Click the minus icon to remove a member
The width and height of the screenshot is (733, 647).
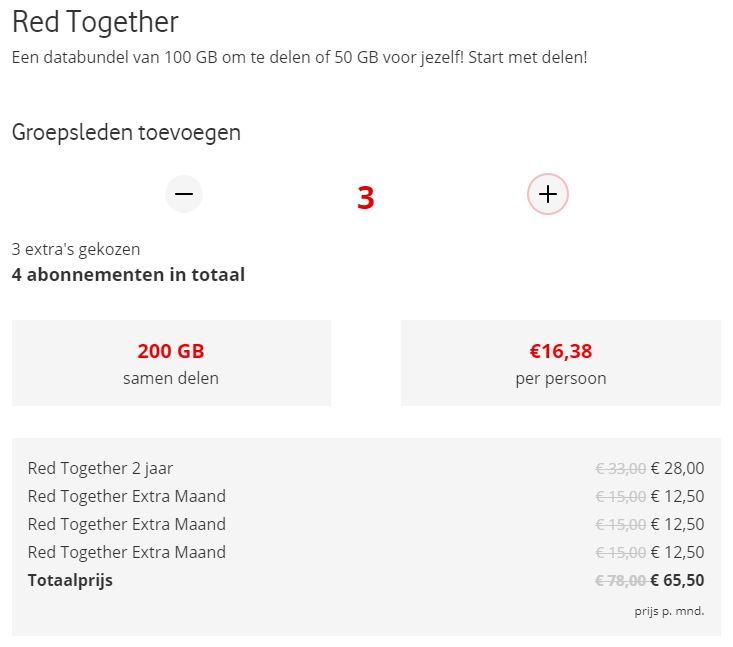click(184, 194)
